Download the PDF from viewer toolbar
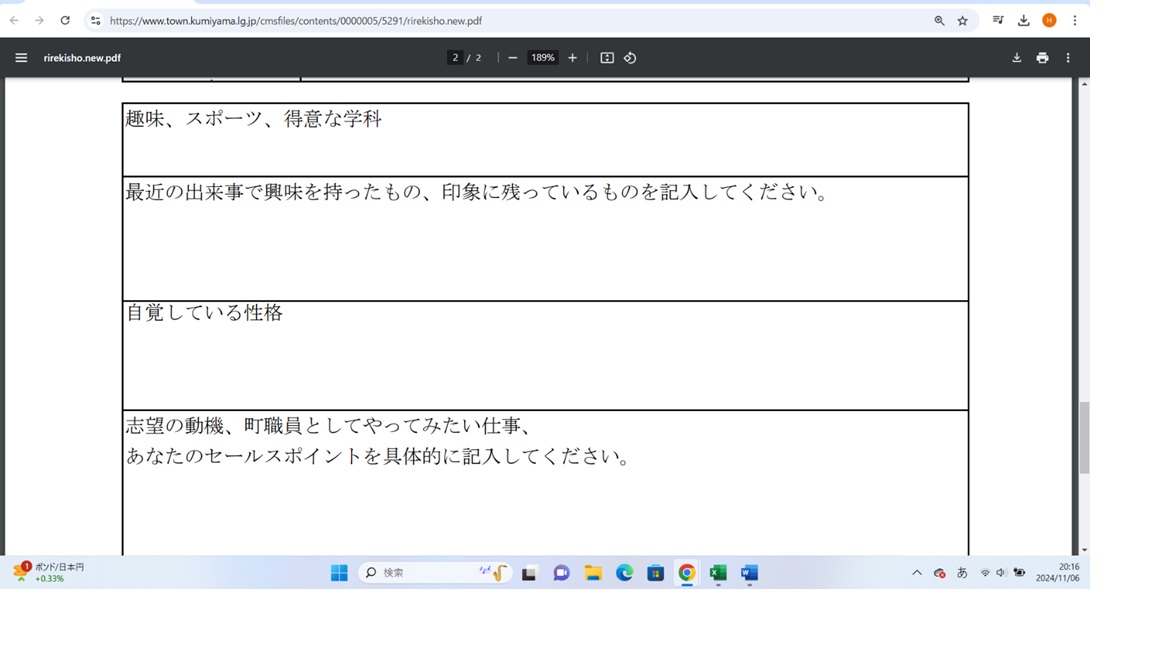The image size is (1152, 648). pyautogui.click(x=1016, y=58)
